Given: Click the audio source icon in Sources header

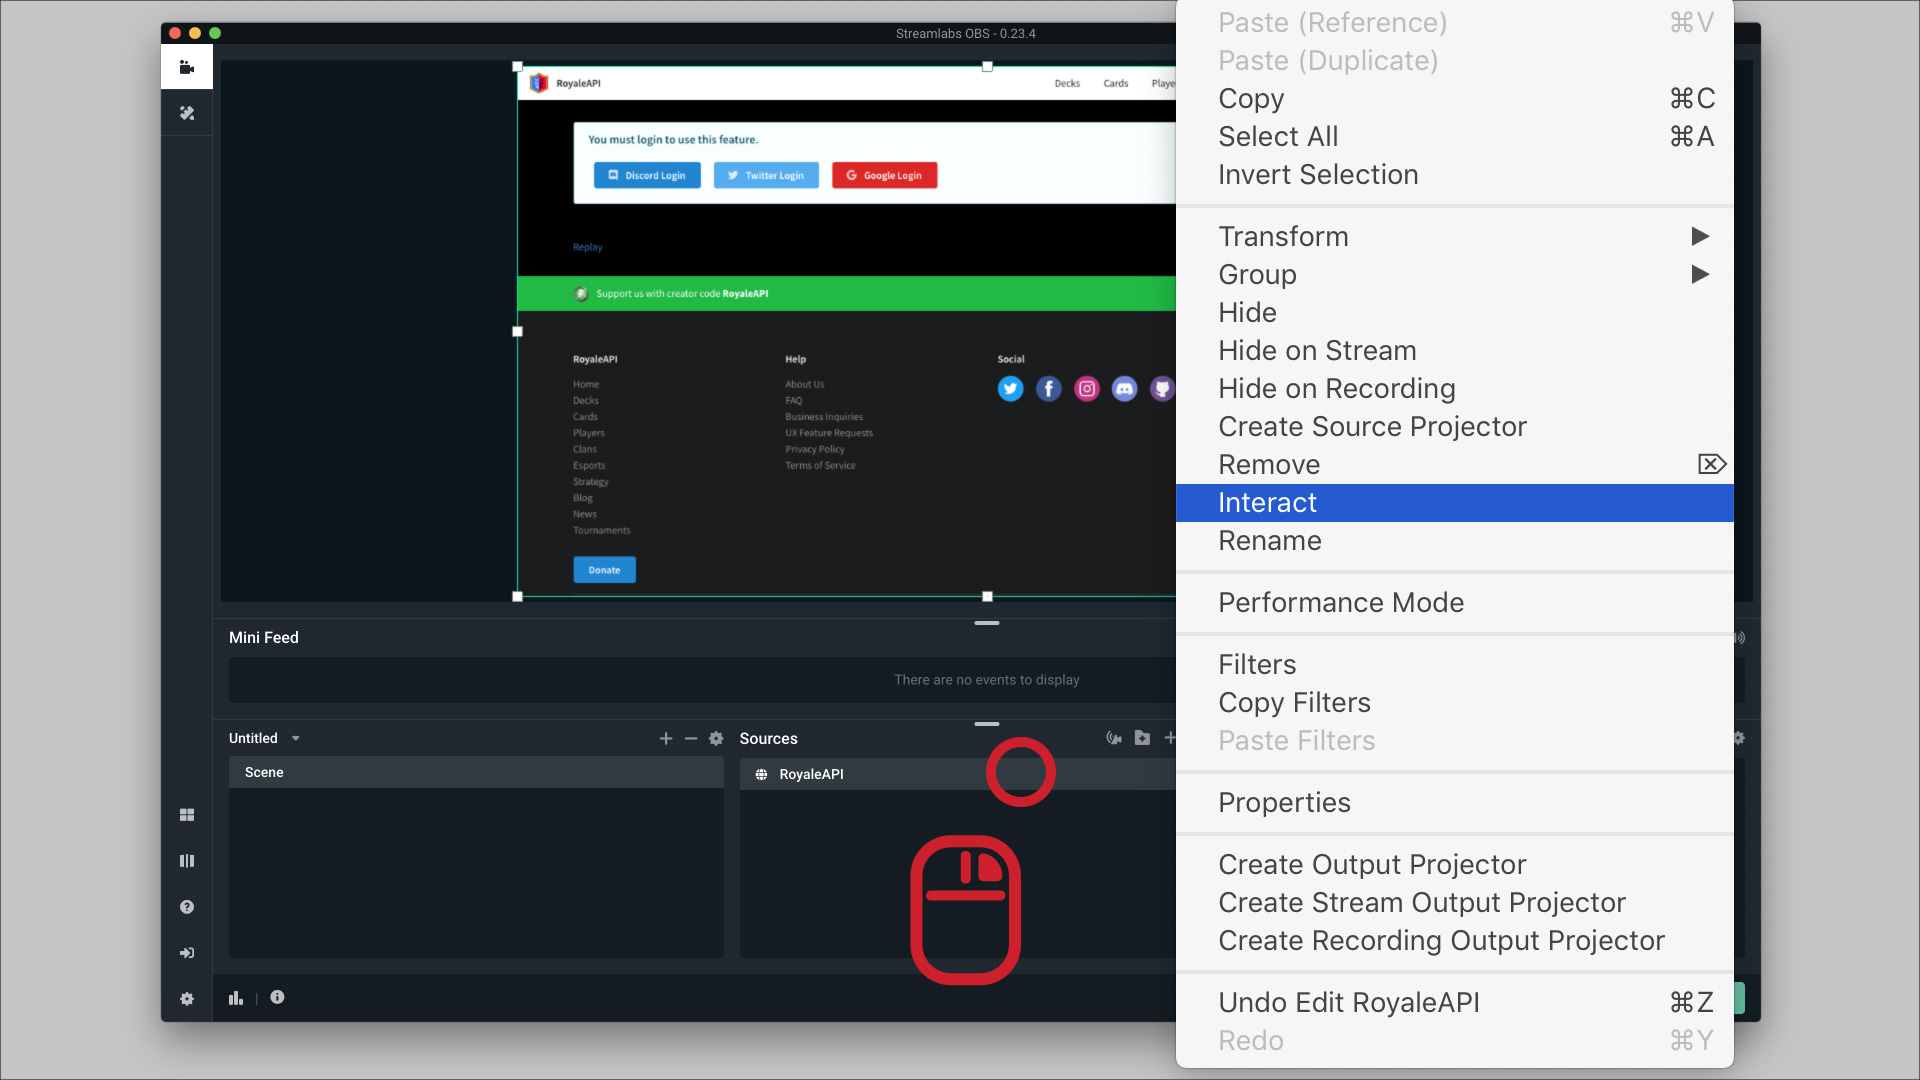Looking at the screenshot, I should (1114, 738).
